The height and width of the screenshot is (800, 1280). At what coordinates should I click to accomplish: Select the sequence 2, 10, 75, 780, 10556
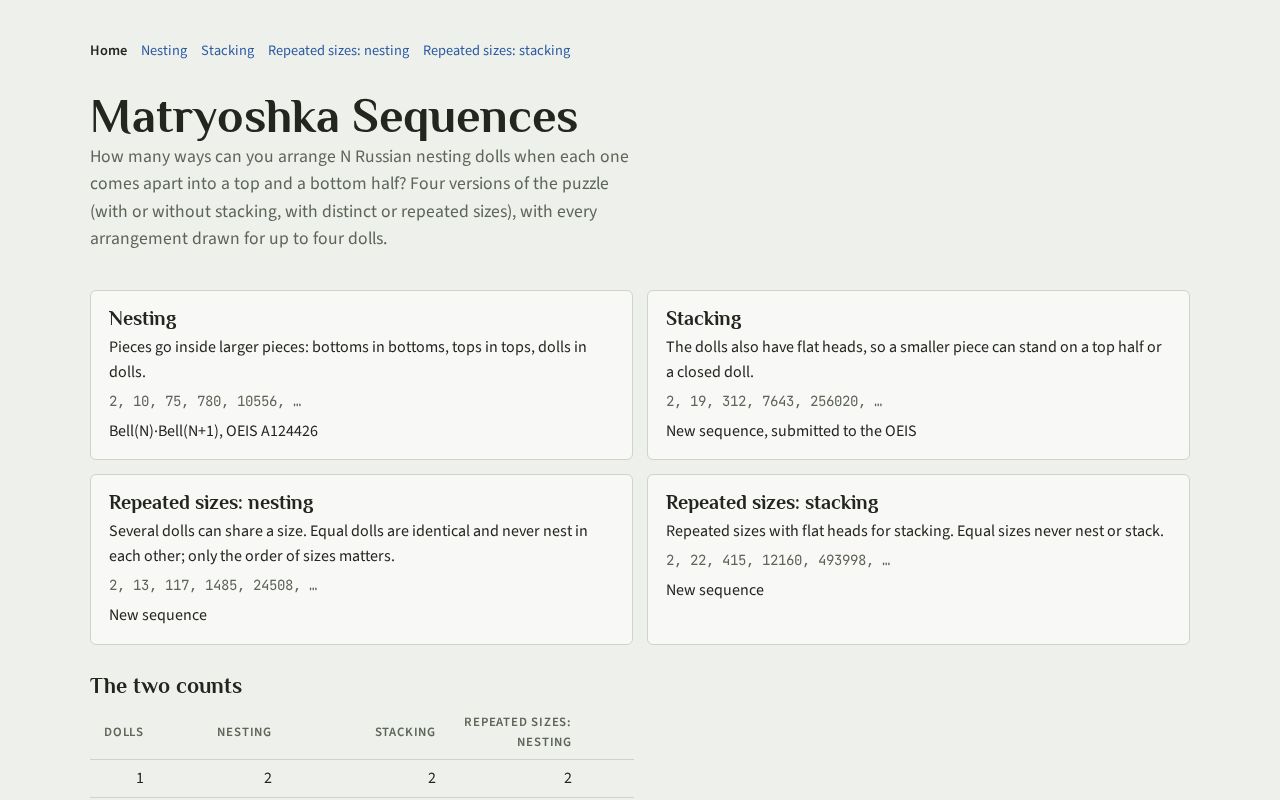(205, 401)
